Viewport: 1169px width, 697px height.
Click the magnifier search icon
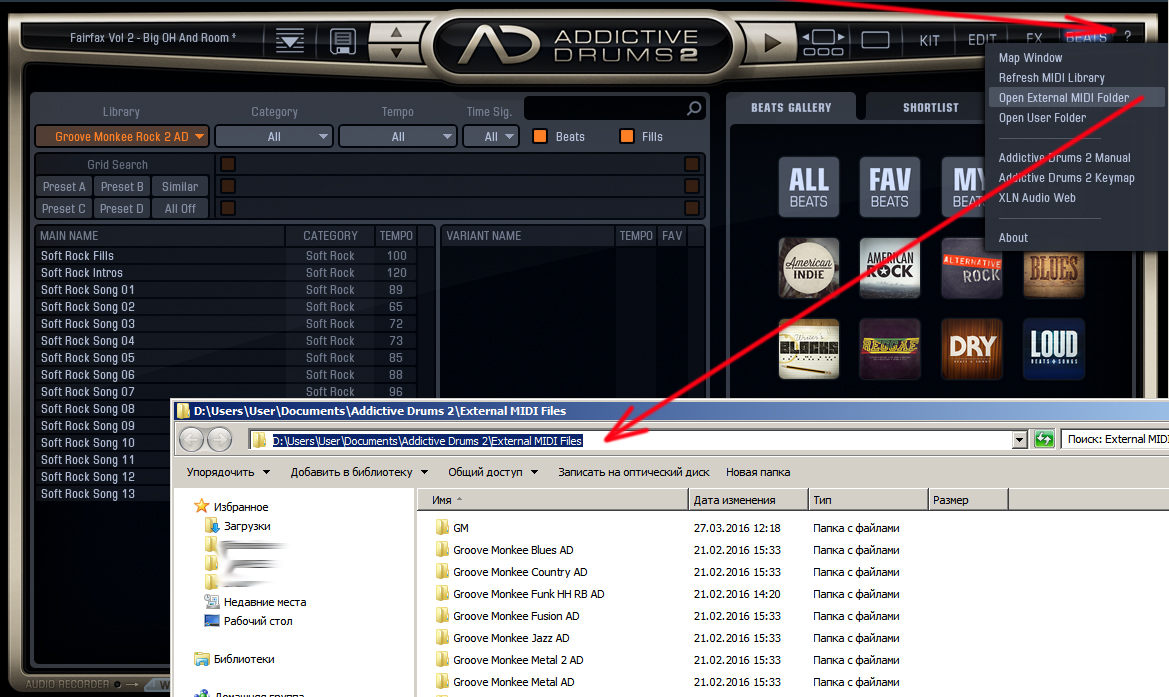click(x=694, y=109)
